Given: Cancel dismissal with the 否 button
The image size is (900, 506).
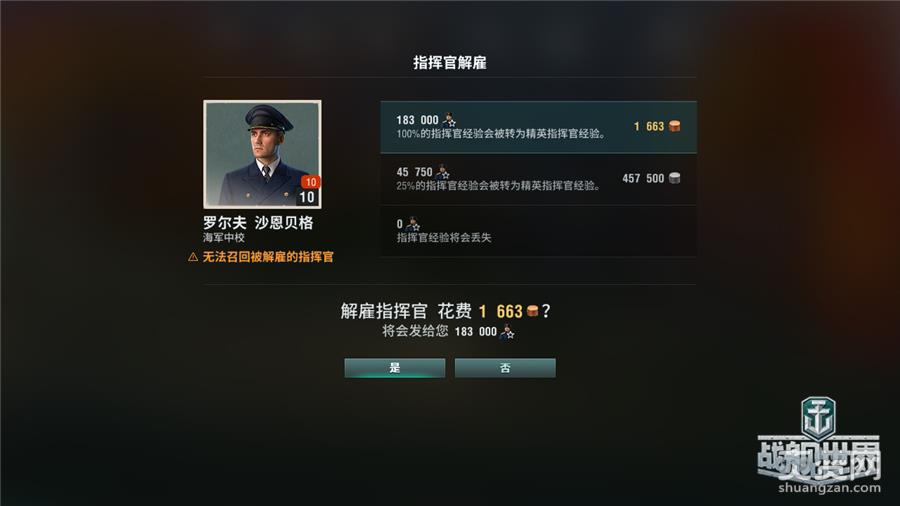Looking at the screenshot, I should (505, 368).
